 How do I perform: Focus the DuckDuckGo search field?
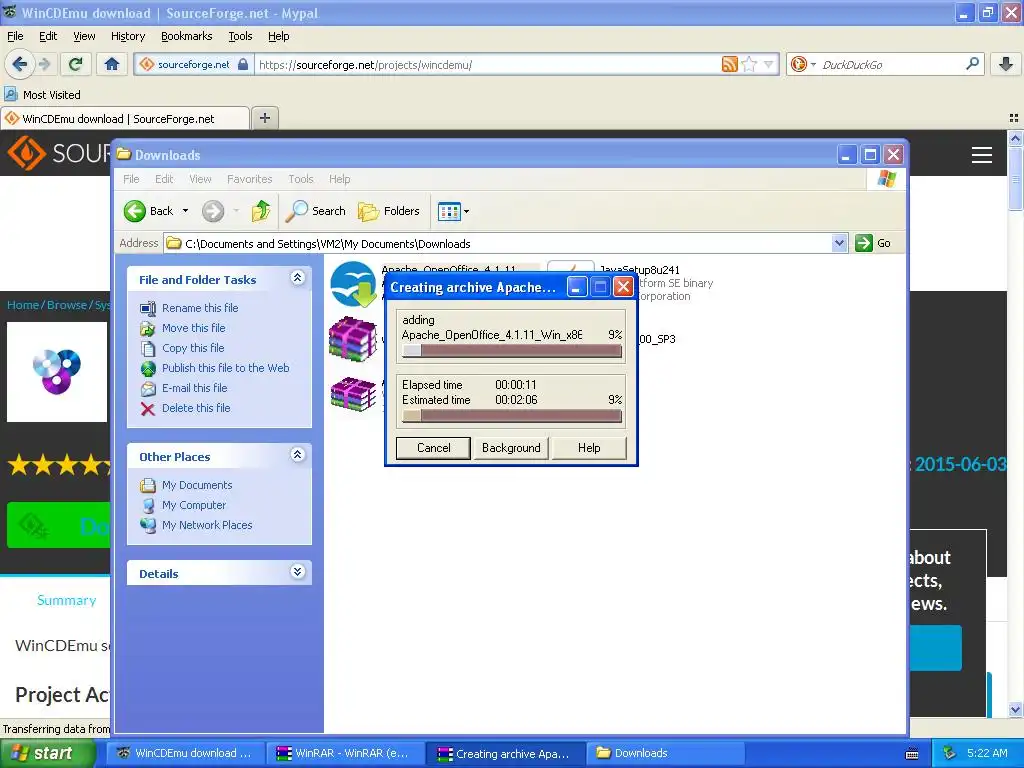point(891,64)
